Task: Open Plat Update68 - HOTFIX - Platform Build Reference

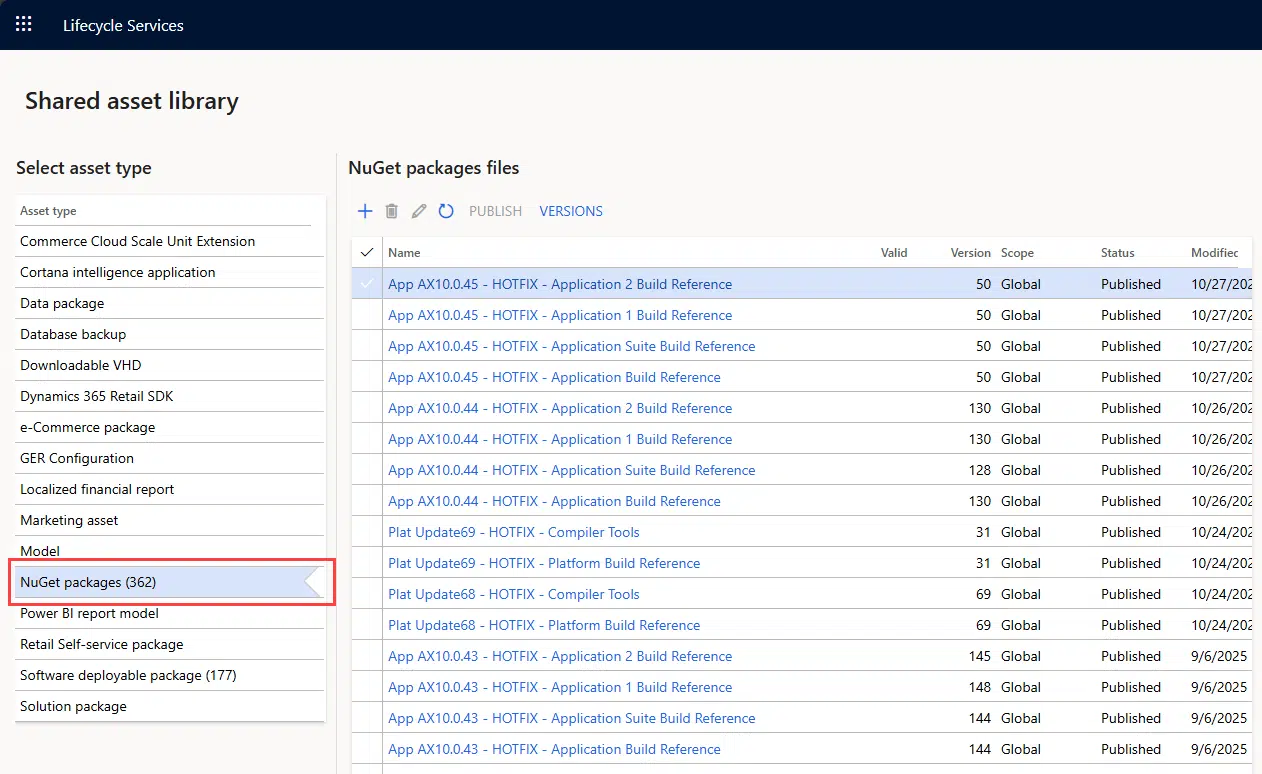Action: click(x=544, y=625)
